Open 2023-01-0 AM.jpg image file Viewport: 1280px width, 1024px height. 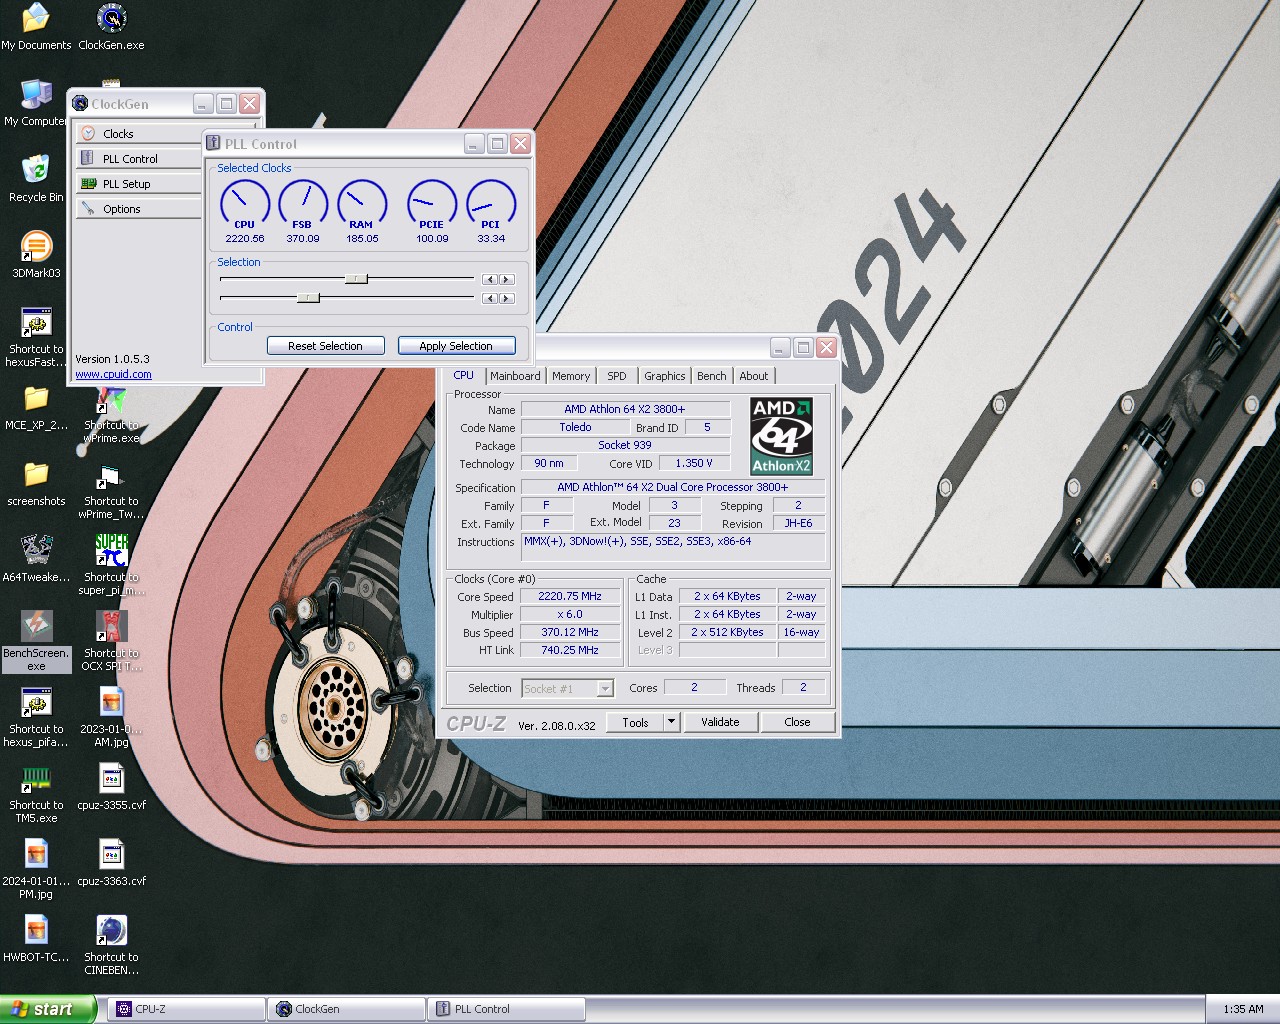point(111,717)
